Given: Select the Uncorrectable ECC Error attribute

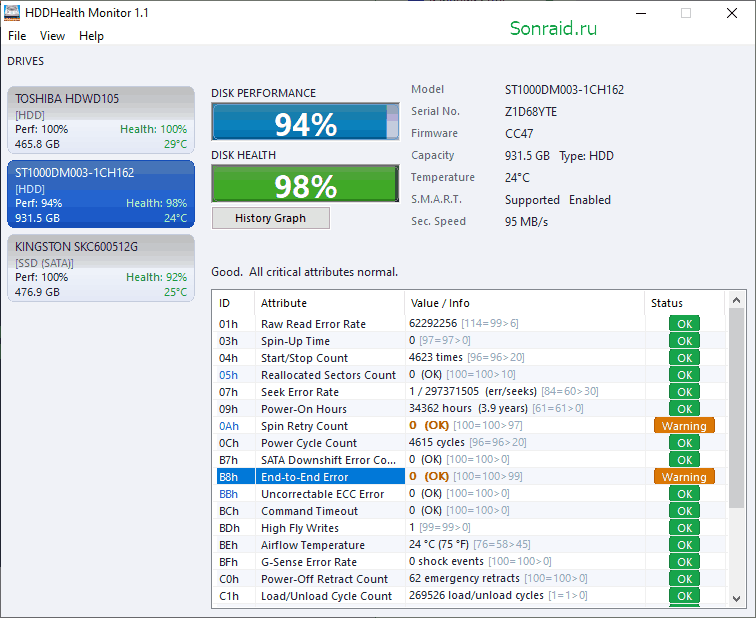Looking at the screenshot, I should point(470,494).
